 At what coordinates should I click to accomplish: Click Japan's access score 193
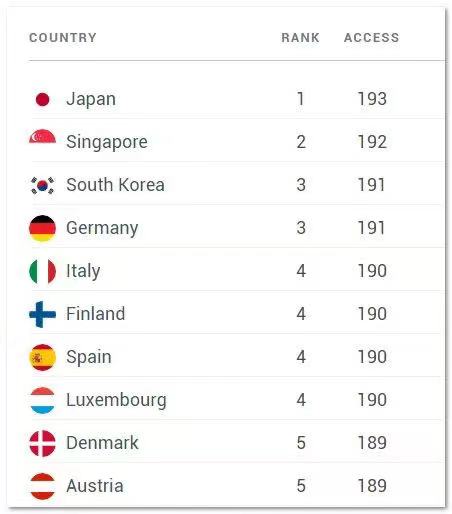pos(372,99)
